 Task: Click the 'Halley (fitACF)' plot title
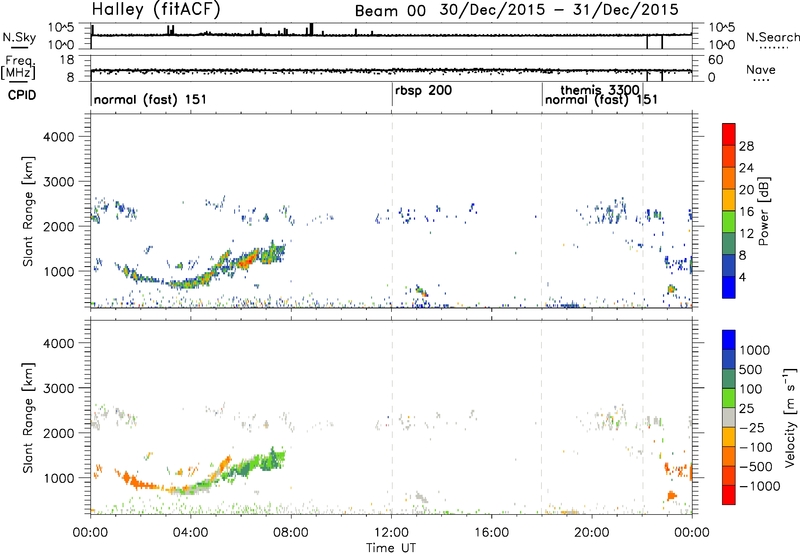click(156, 10)
